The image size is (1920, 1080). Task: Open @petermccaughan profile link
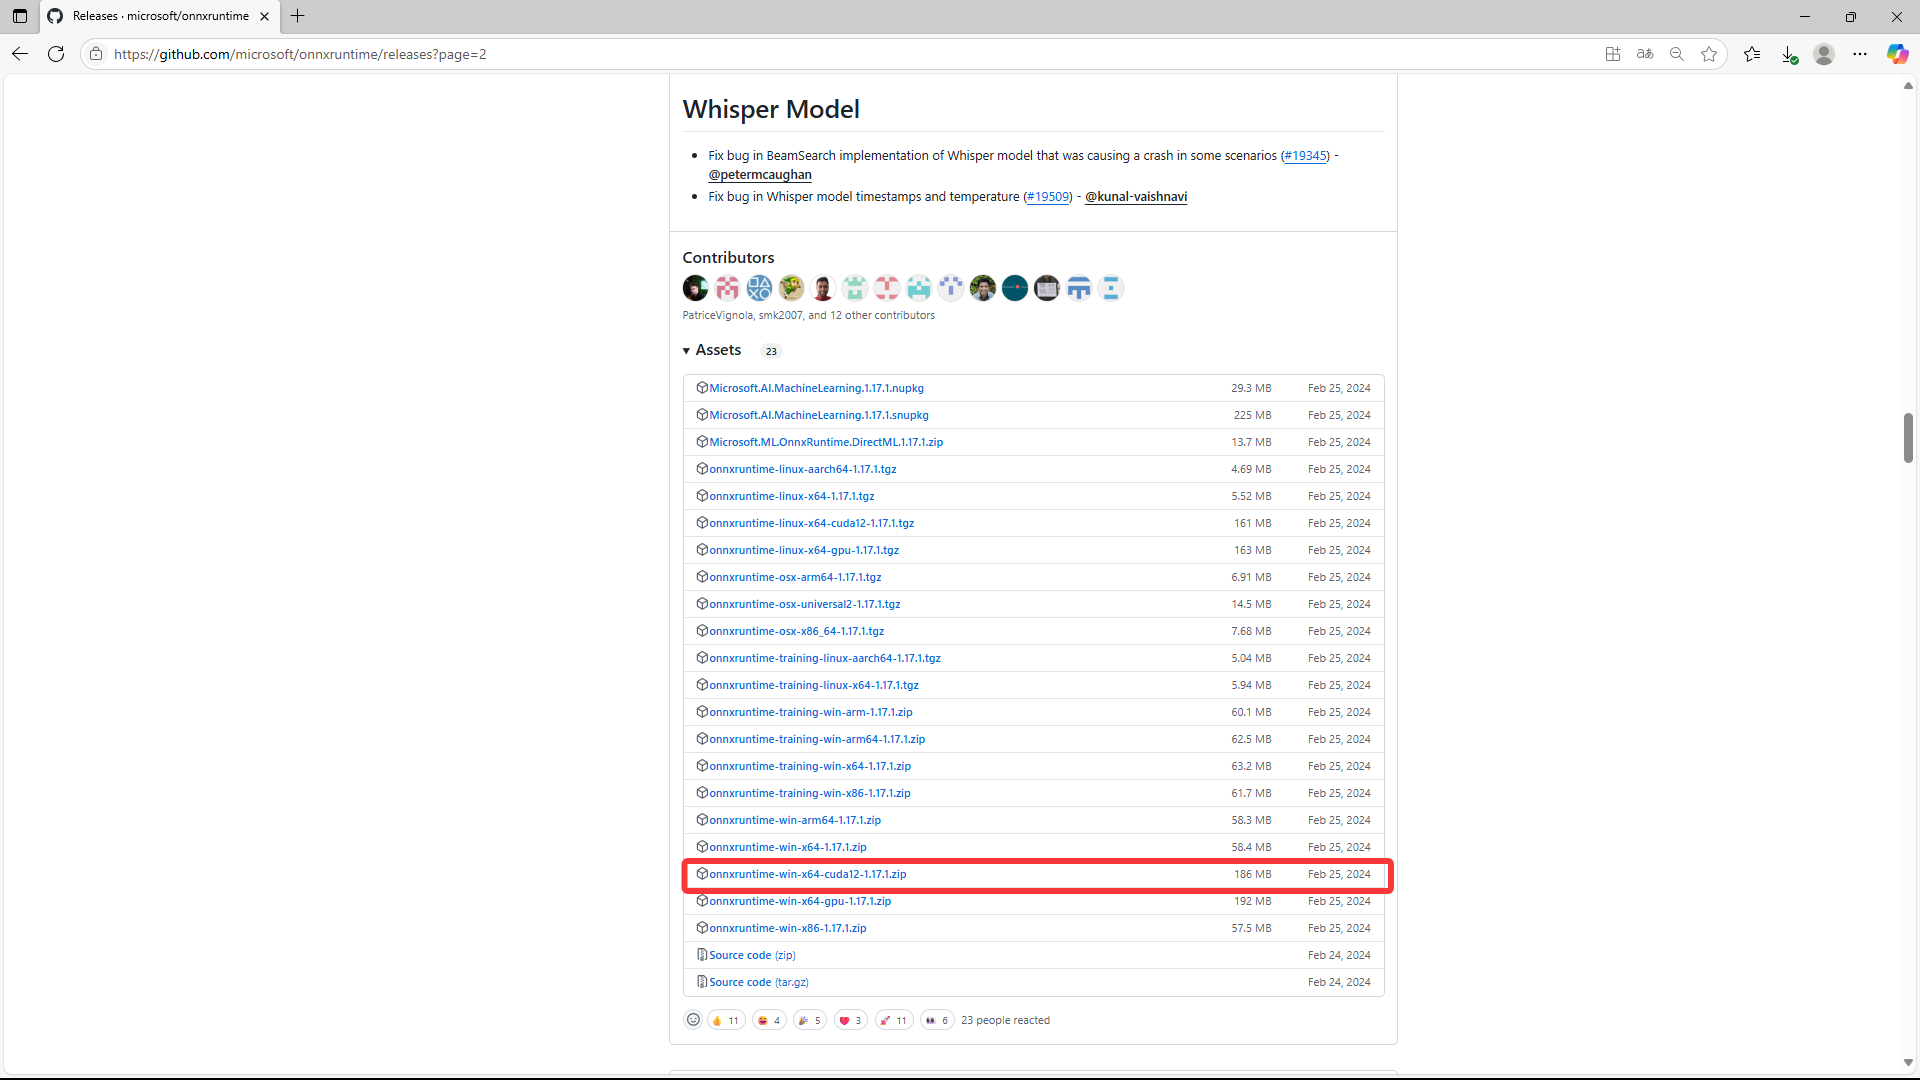tap(760, 175)
